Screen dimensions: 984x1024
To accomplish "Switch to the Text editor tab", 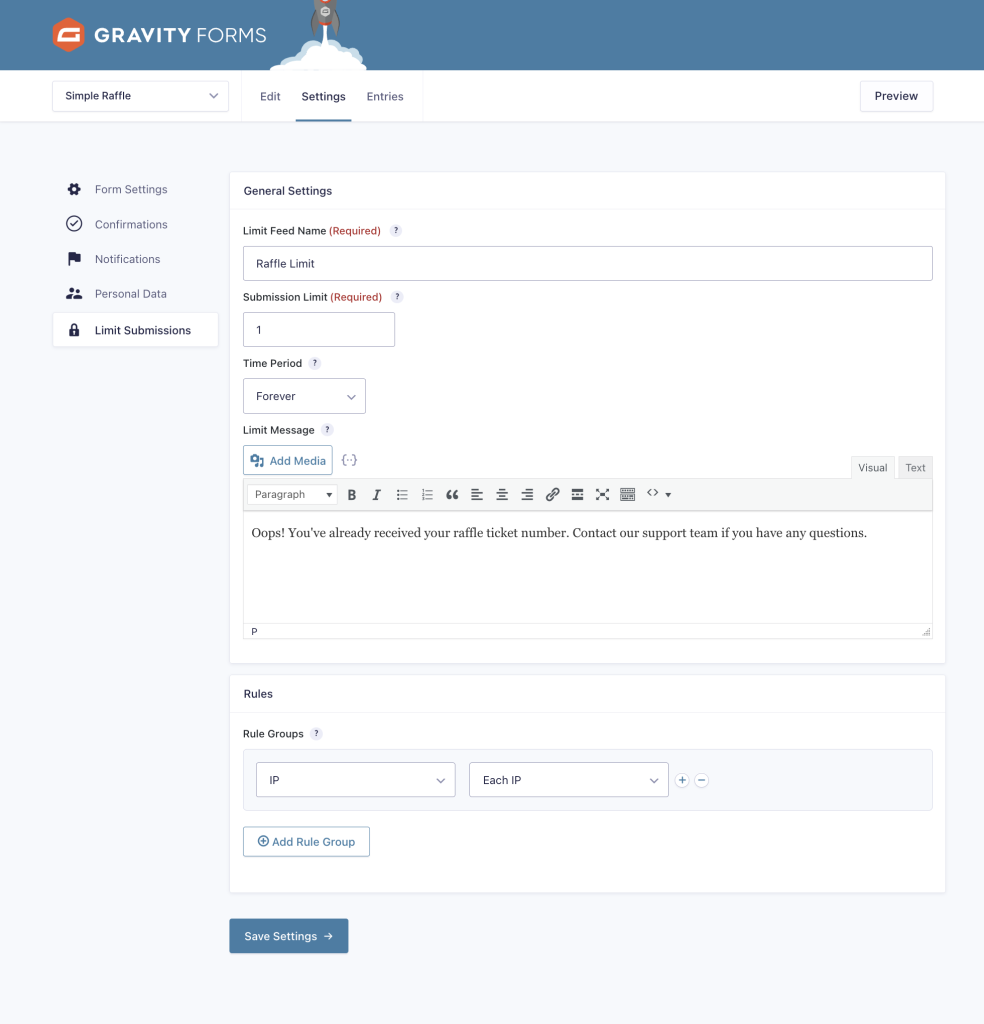I will tap(914, 467).
